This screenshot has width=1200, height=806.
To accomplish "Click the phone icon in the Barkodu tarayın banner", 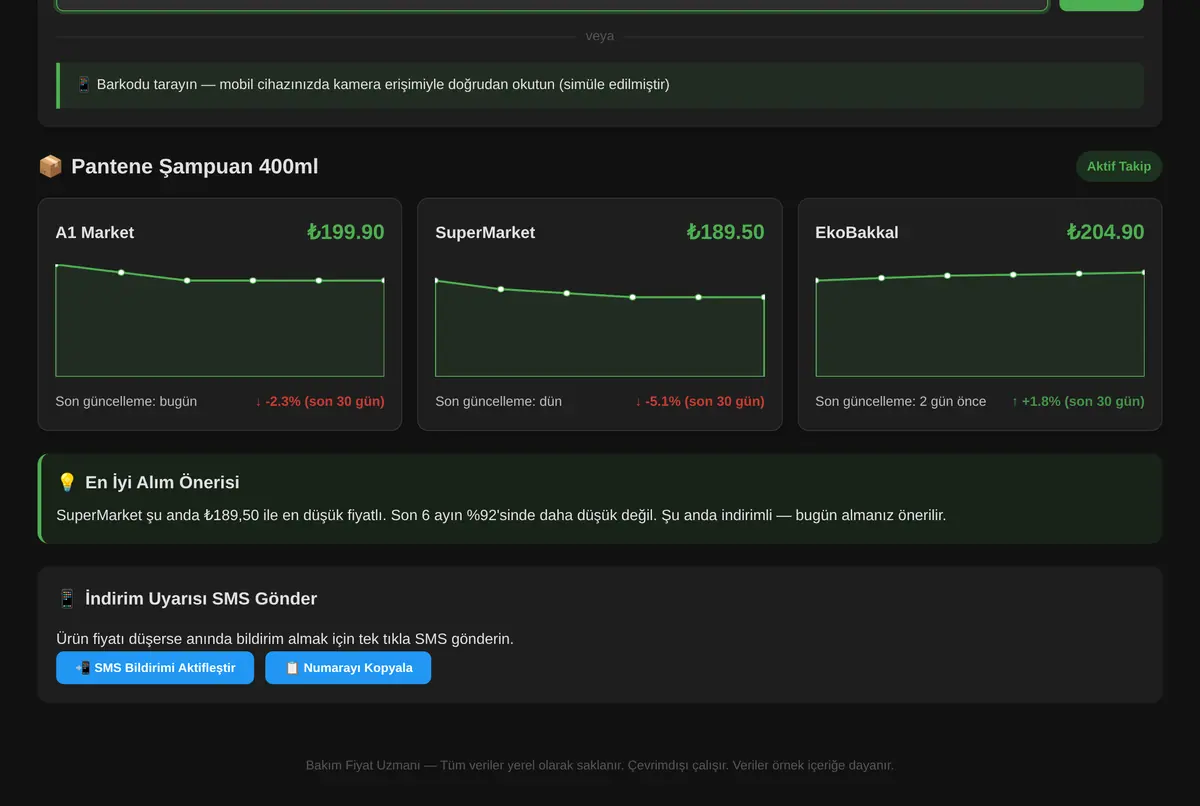I will click(x=84, y=84).
